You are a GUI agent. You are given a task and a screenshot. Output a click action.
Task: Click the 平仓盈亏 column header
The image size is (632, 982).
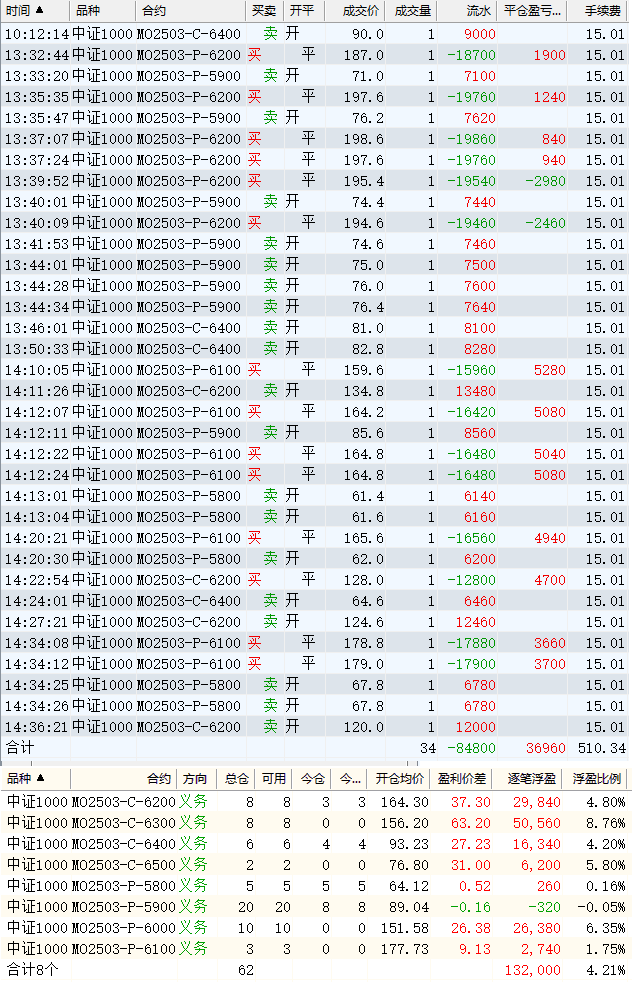point(532,11)
